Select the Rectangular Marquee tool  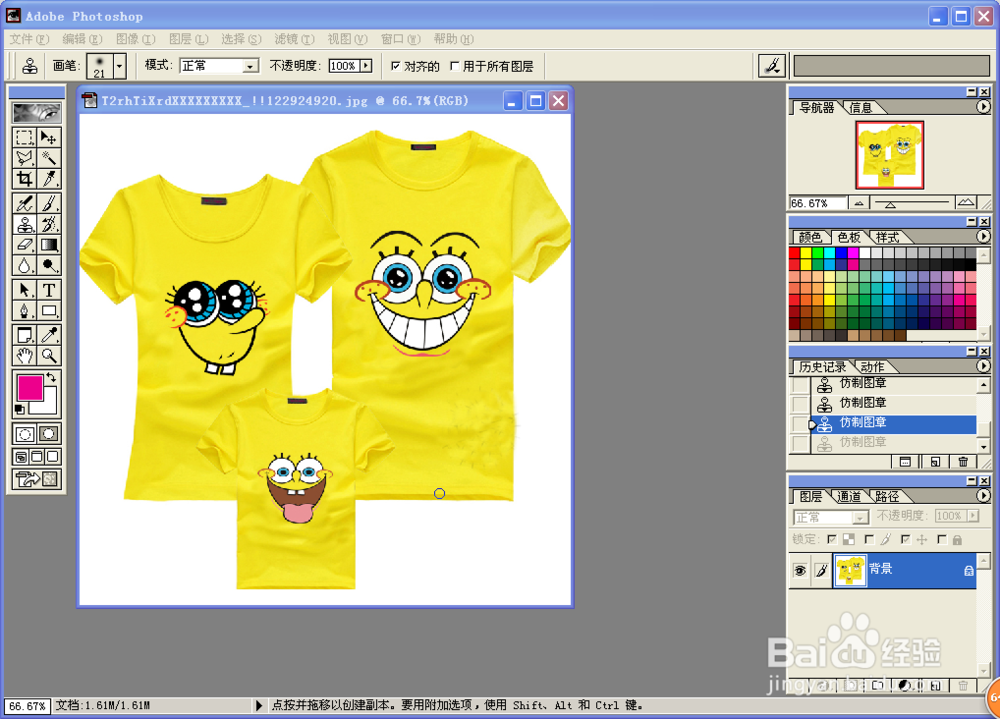click(24, 137)
